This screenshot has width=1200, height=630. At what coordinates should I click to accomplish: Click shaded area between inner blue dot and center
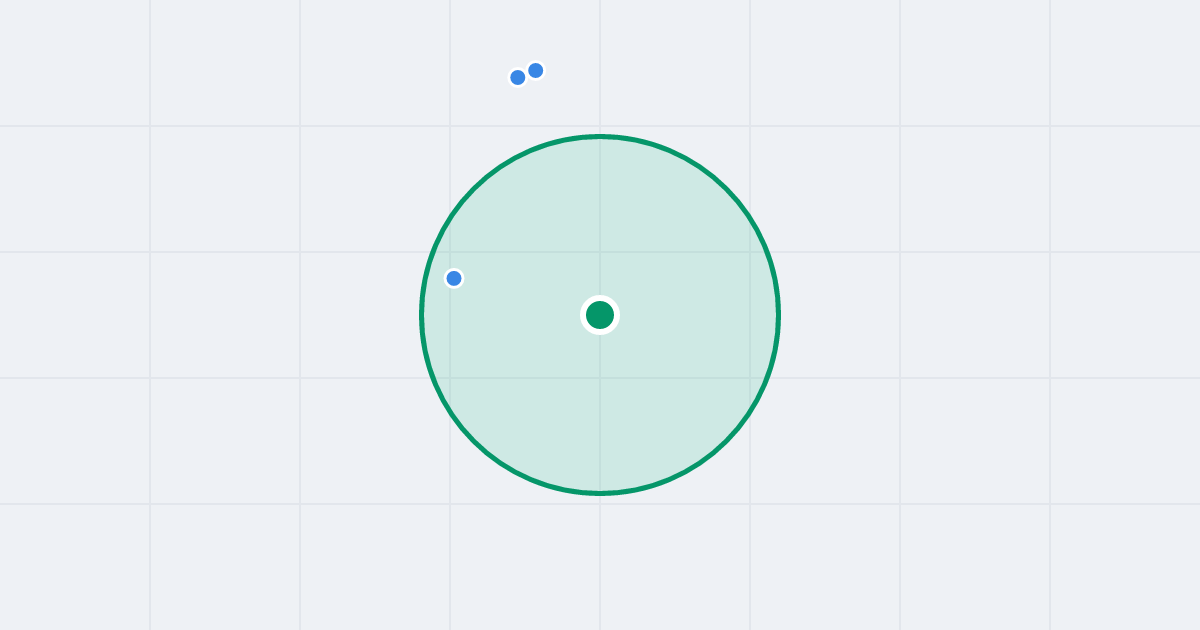pyautogui.click(x=525, y=297)
